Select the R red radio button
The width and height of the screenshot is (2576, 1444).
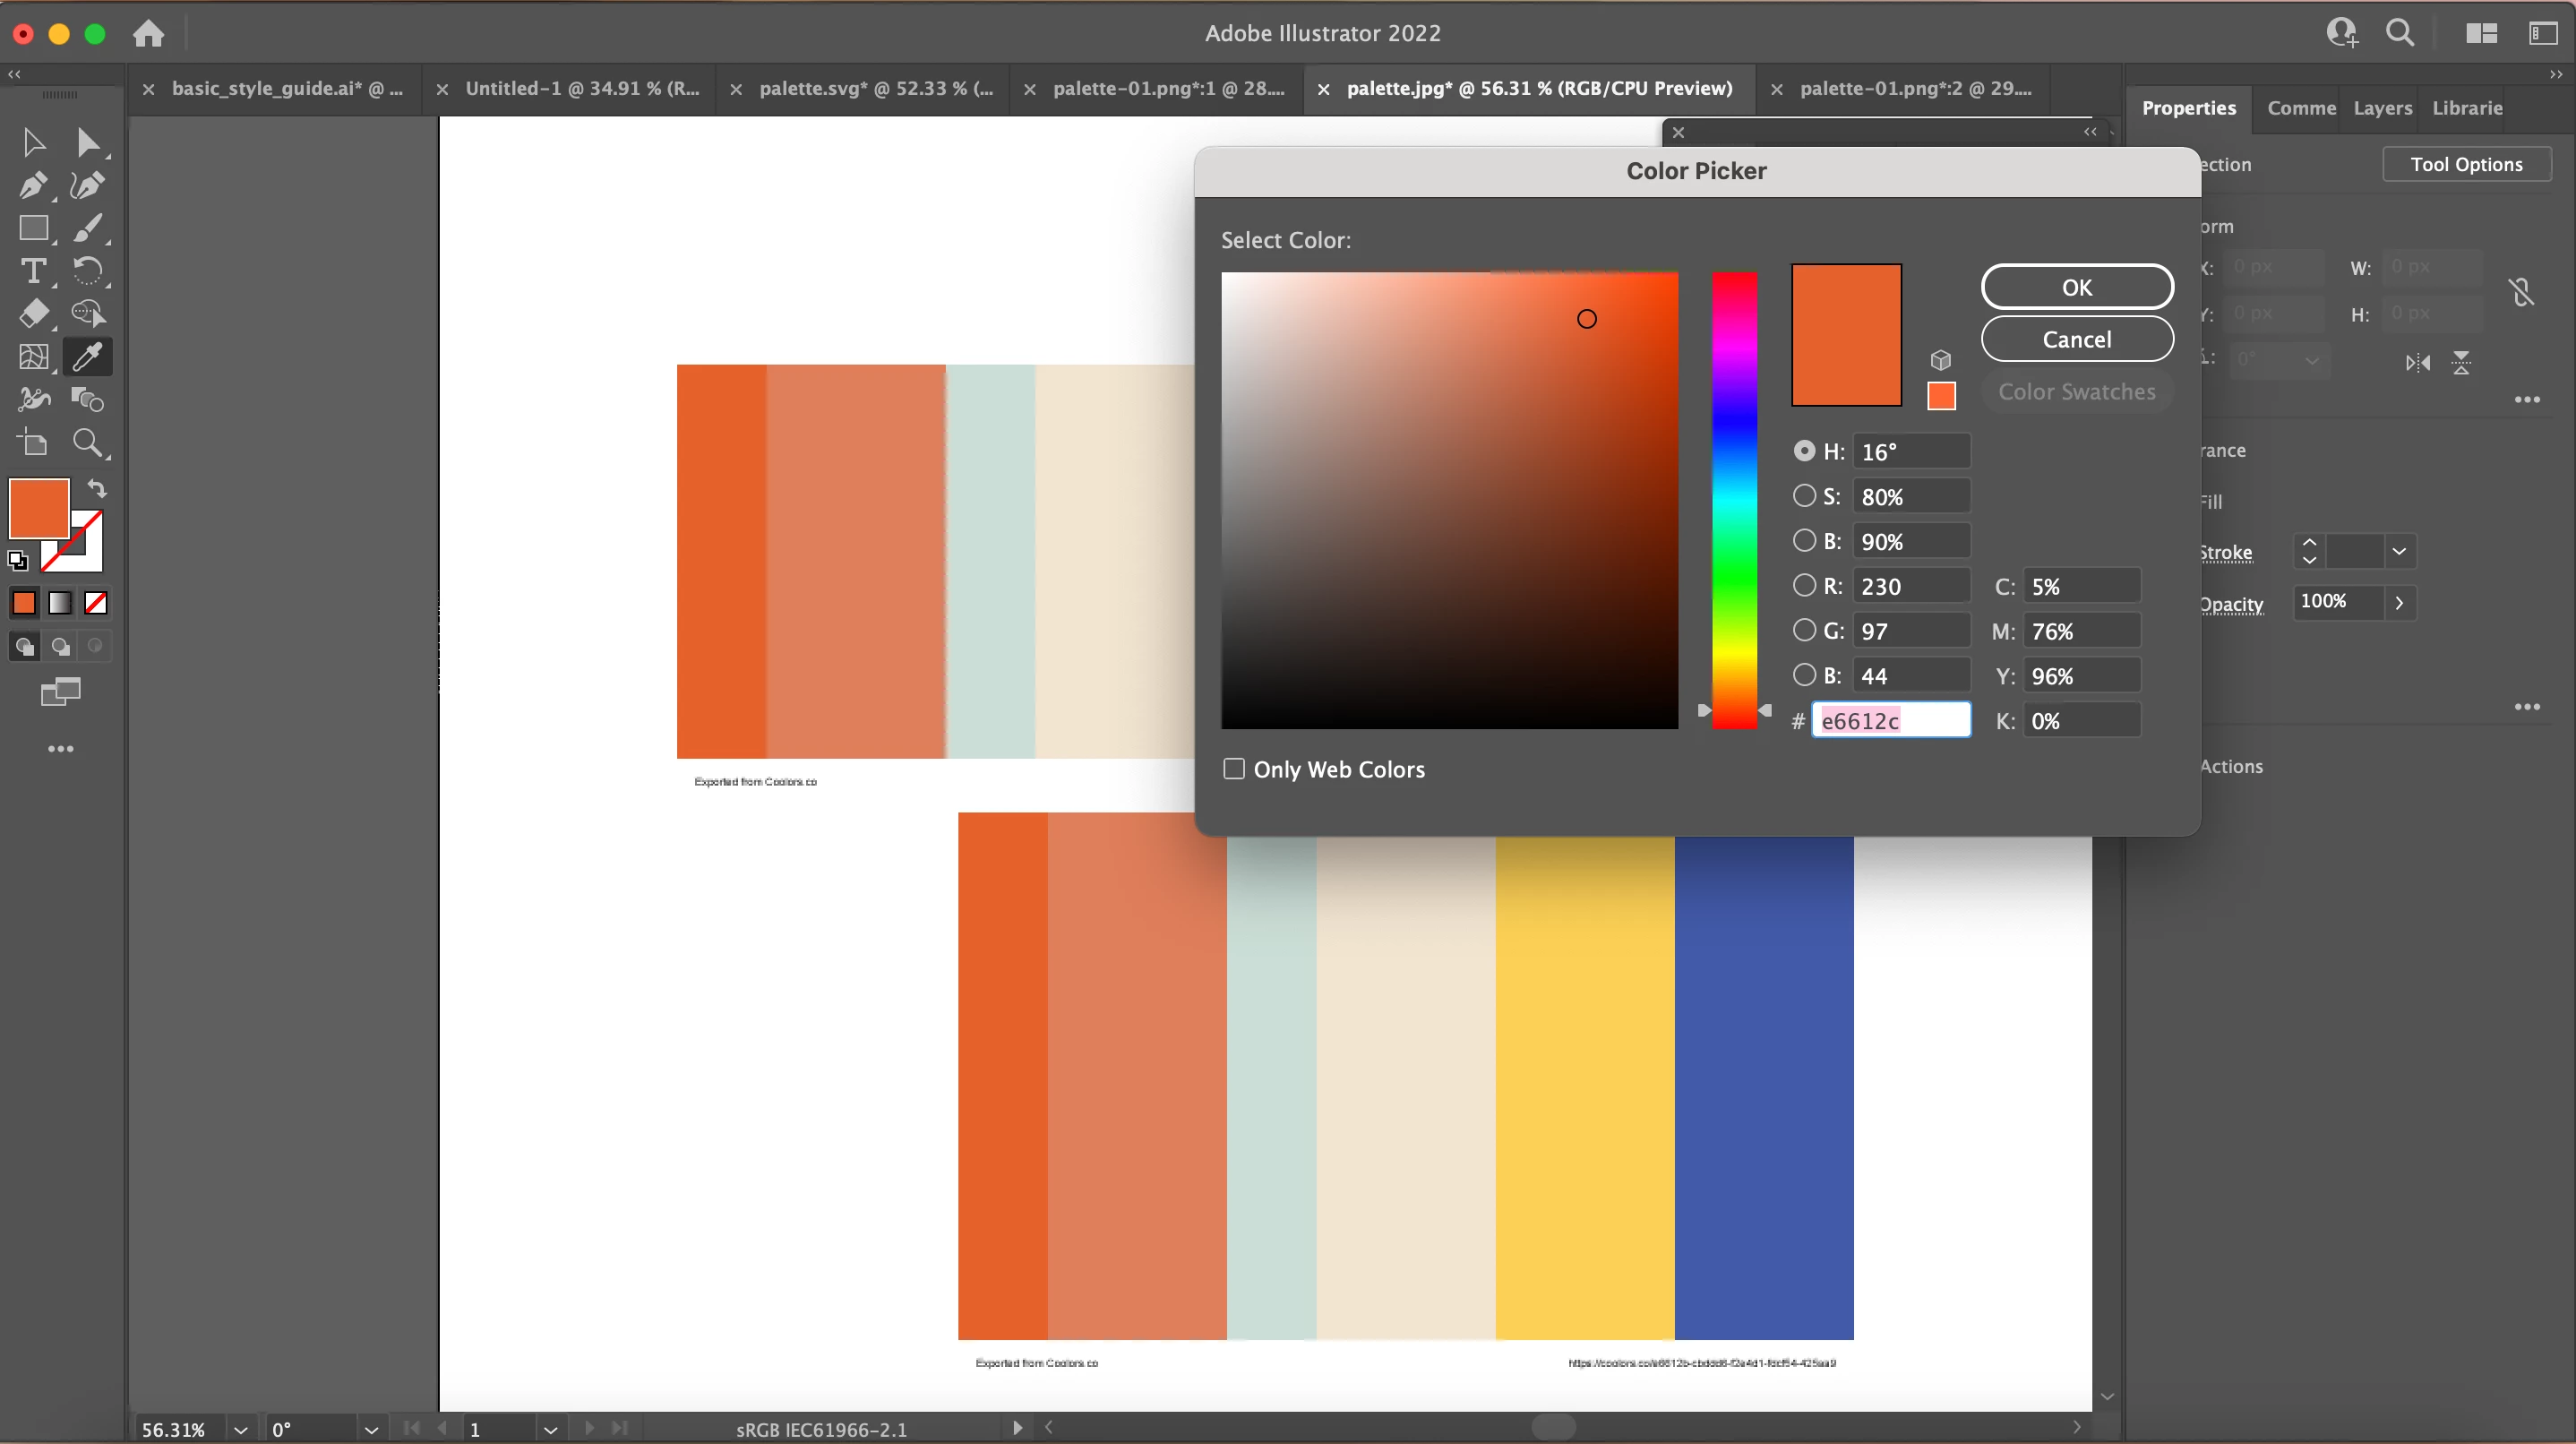click(1804, 585)
